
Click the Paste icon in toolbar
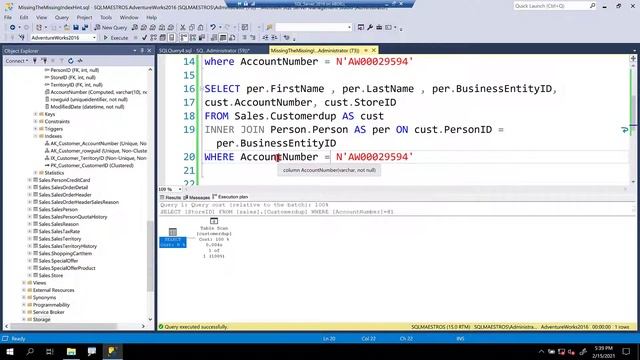[x=201, y=27]
